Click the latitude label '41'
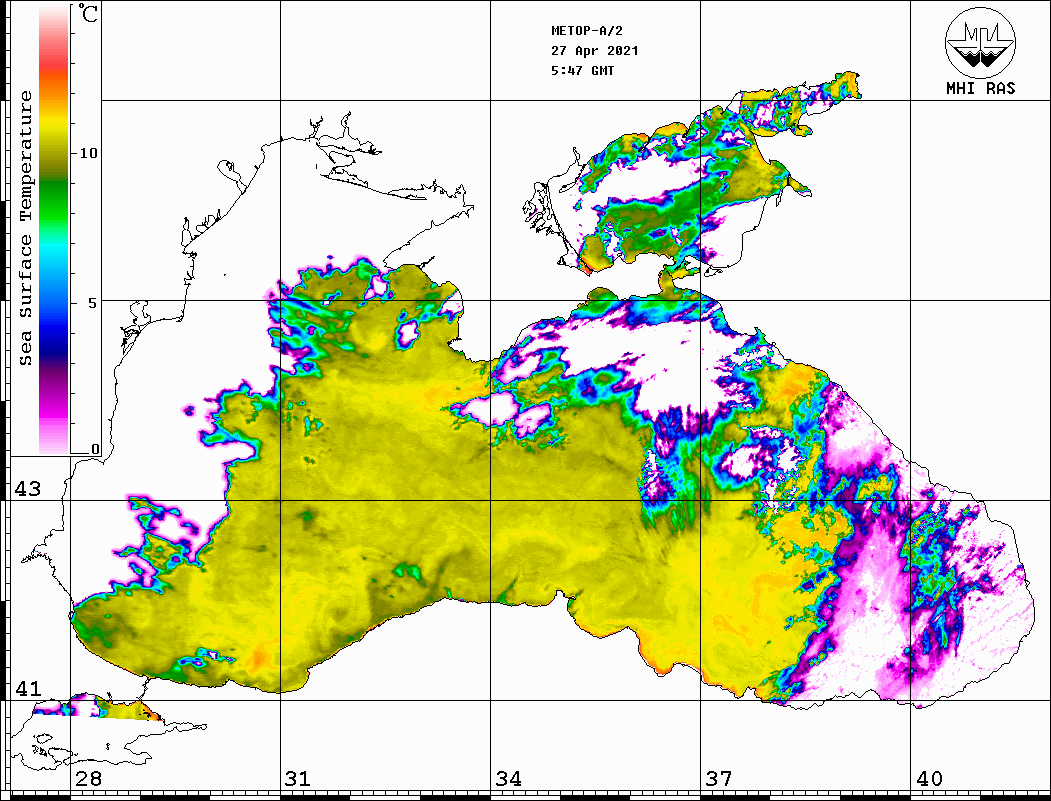Screen dimensions: 1051x801 [x=27, y=688]
